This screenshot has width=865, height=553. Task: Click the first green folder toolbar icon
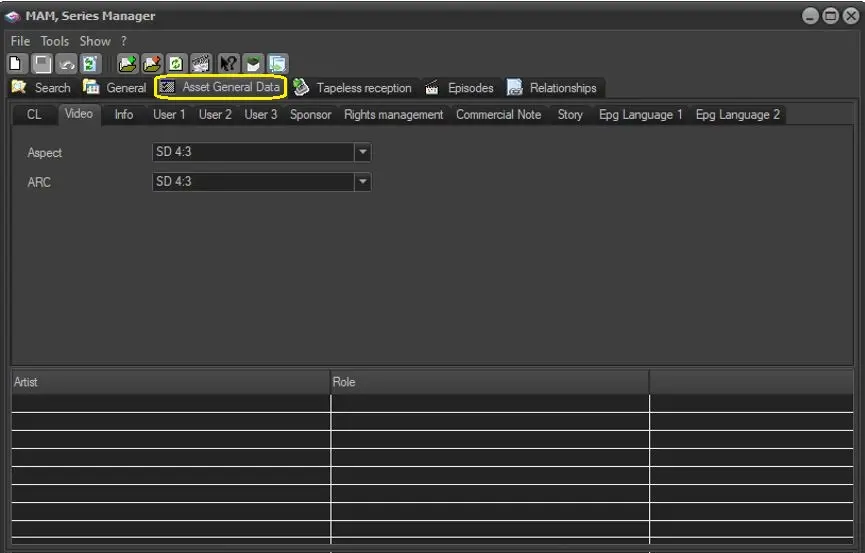(x=127, y=63)
